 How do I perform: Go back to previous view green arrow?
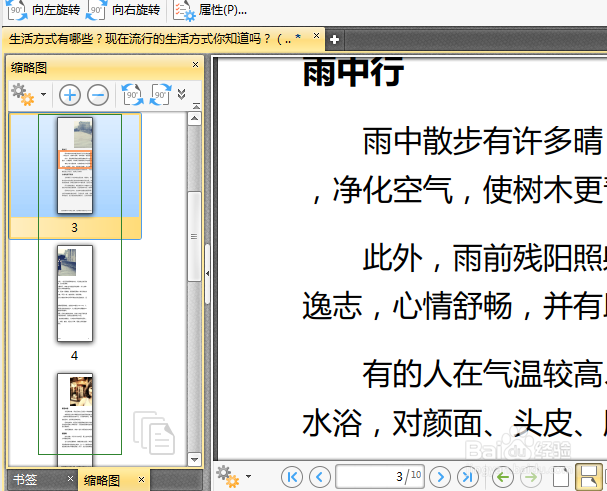pyautogui.click(x=502, y=477)
